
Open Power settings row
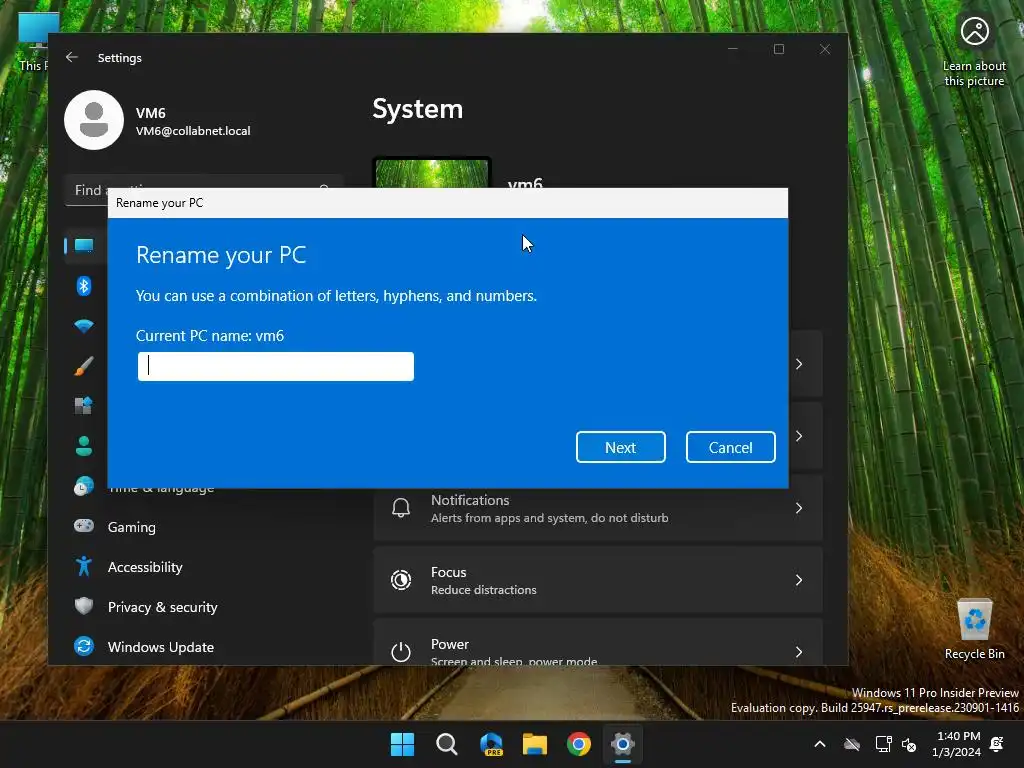coord(598,643)
